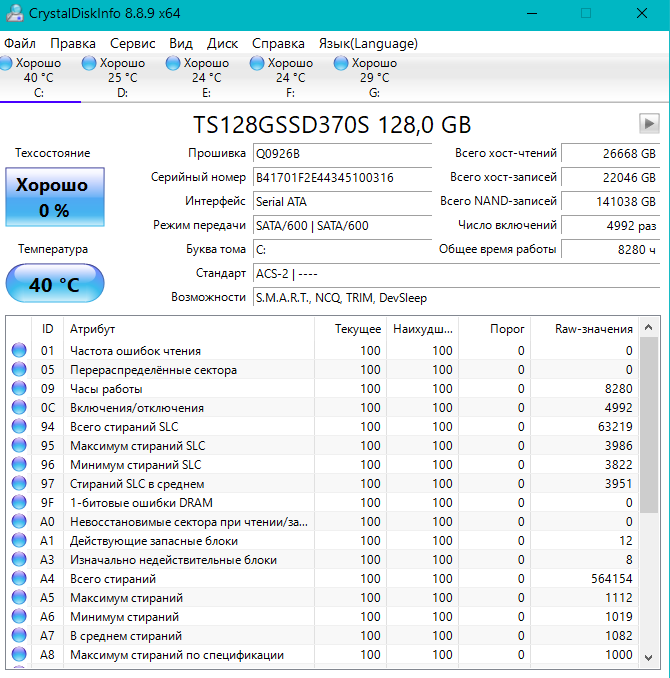
Task: Click the status orb for attribute 94
Action: (19, 426)
